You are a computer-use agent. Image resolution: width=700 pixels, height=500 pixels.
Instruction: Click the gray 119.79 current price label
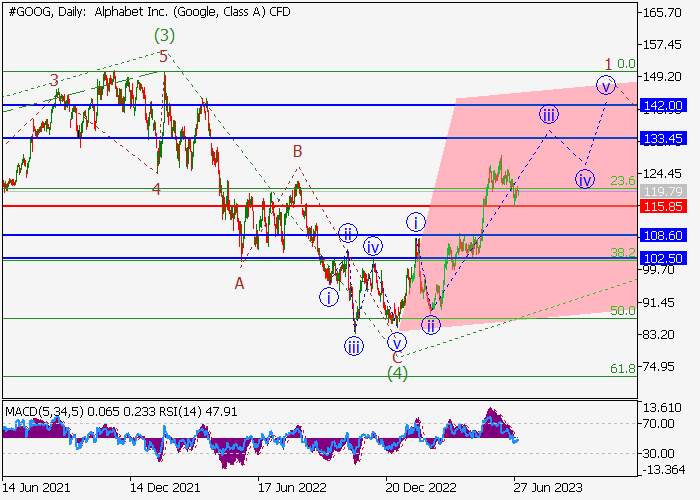click(663, 191)
